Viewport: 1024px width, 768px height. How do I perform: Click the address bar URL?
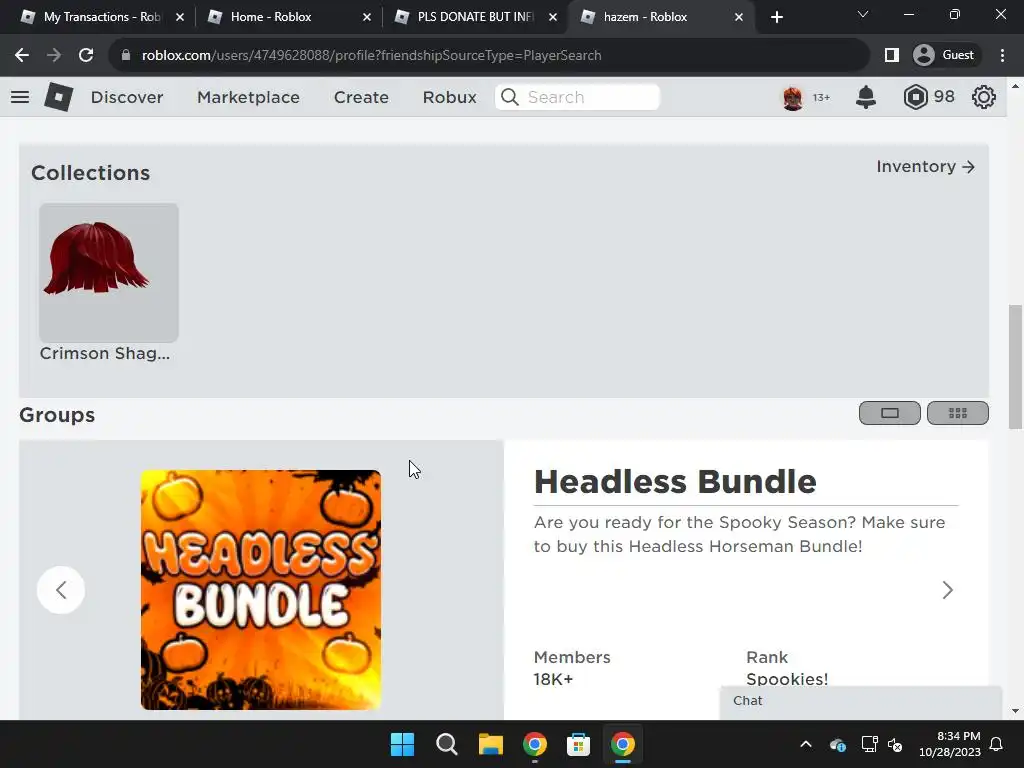pos(371,56)
